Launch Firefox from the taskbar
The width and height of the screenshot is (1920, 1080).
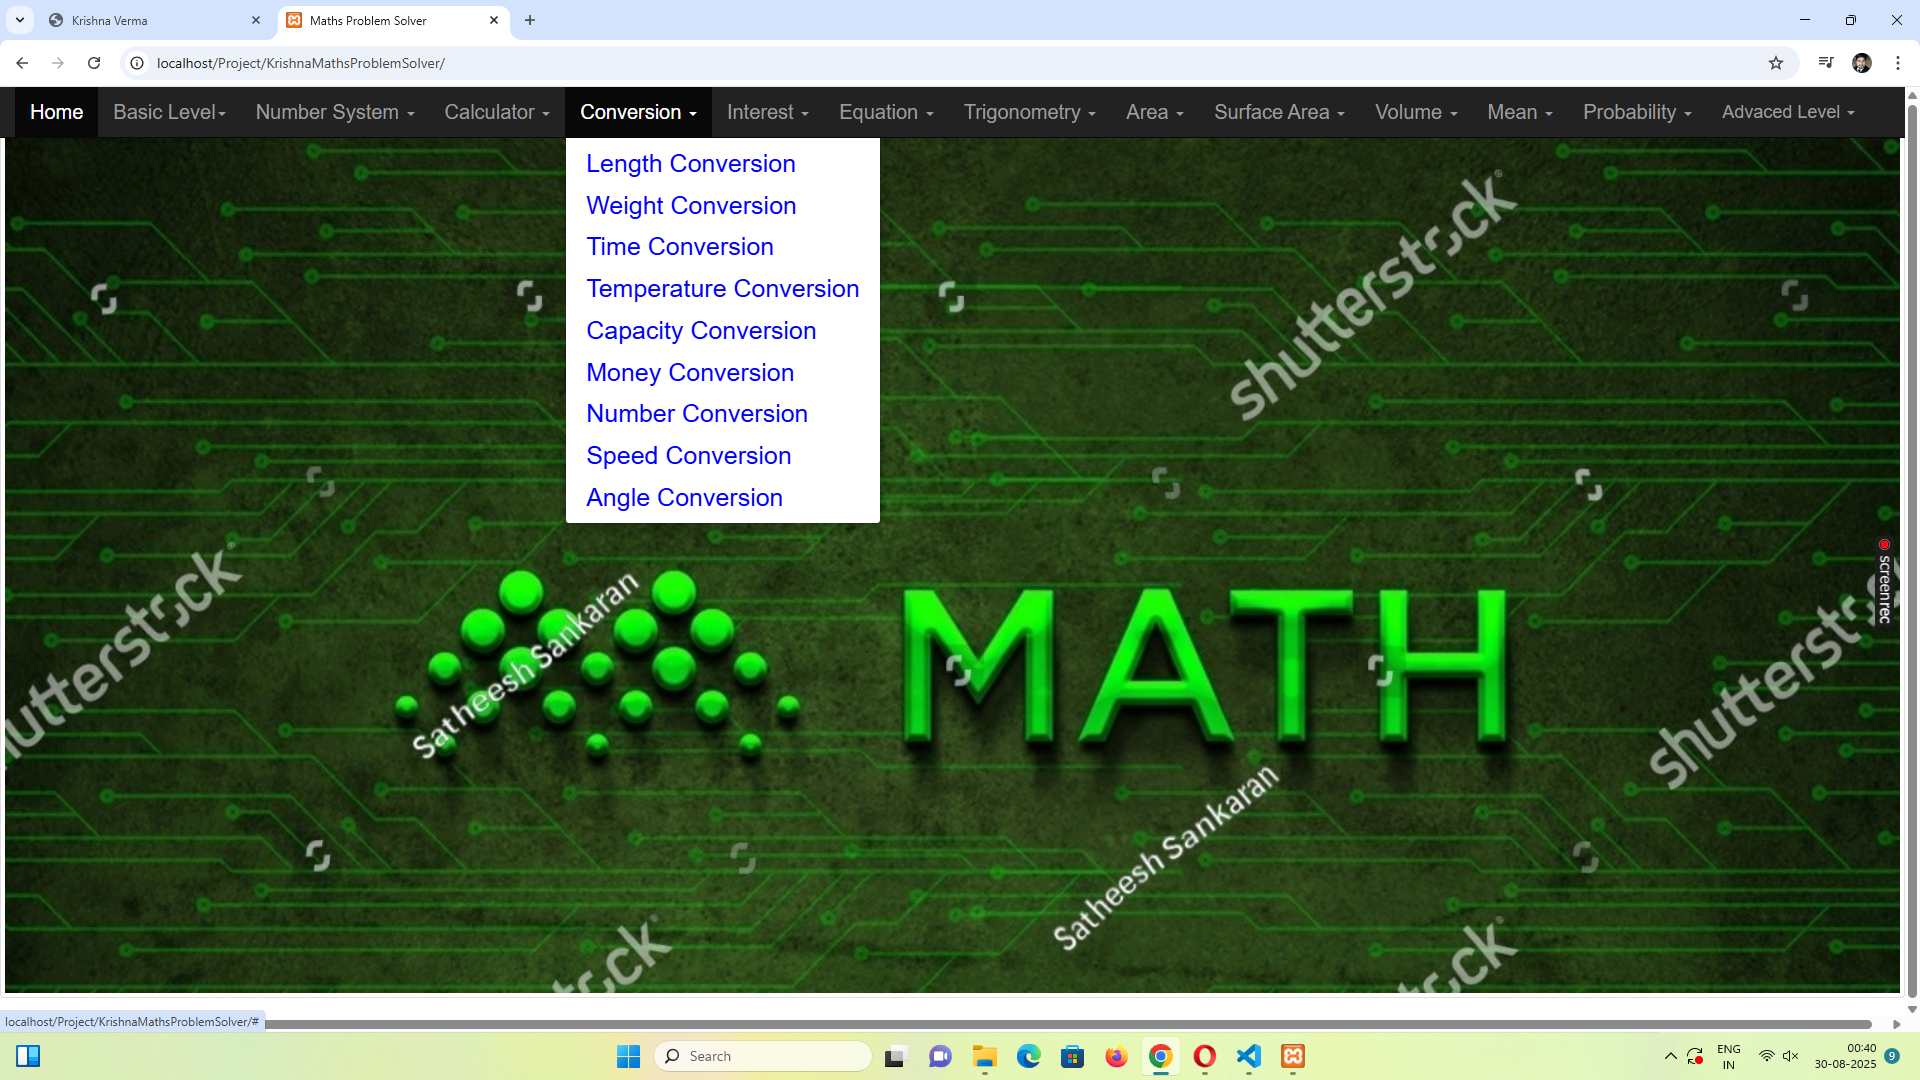(x=1117, y=1056)
